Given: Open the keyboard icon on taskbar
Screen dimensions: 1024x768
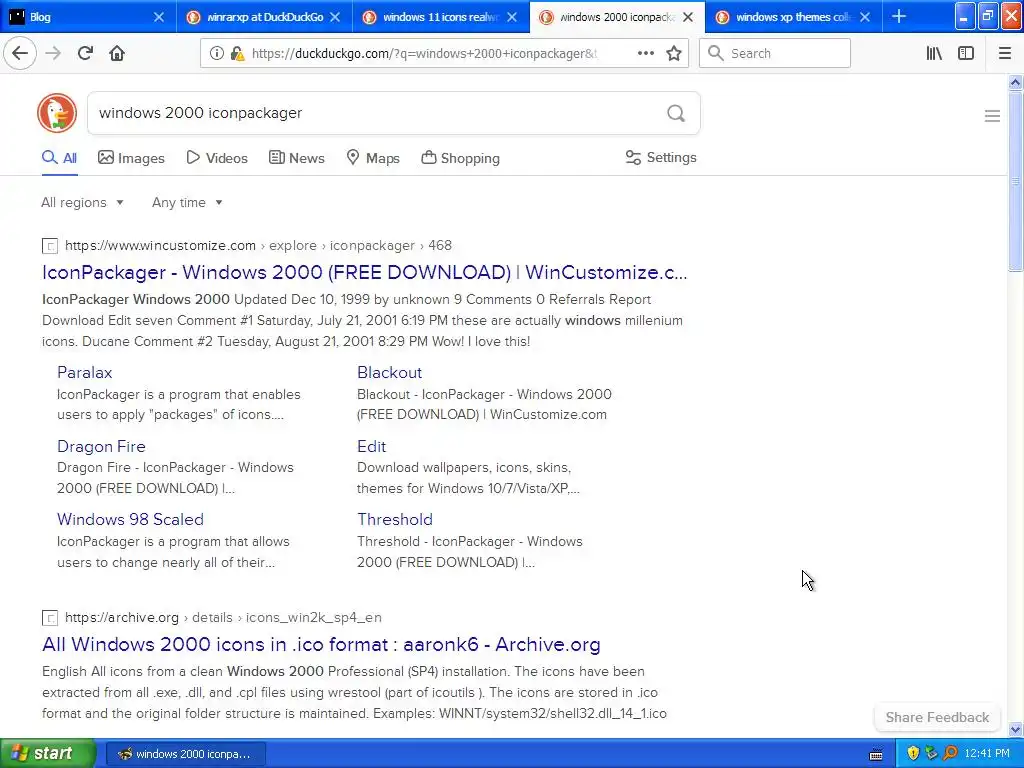Looking at the screenshot, I should click(x=876, y=755).
